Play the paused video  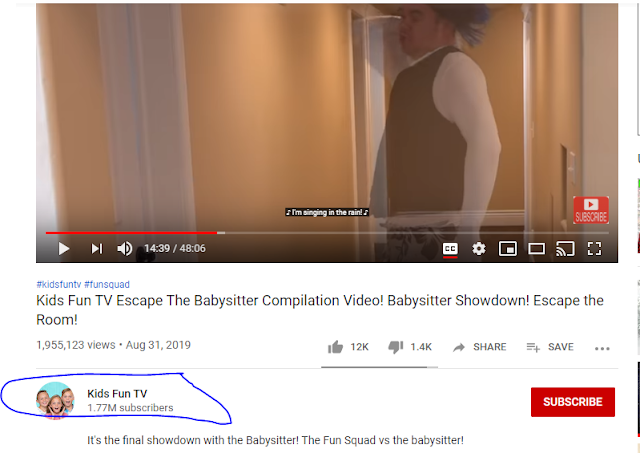[64, 249]
